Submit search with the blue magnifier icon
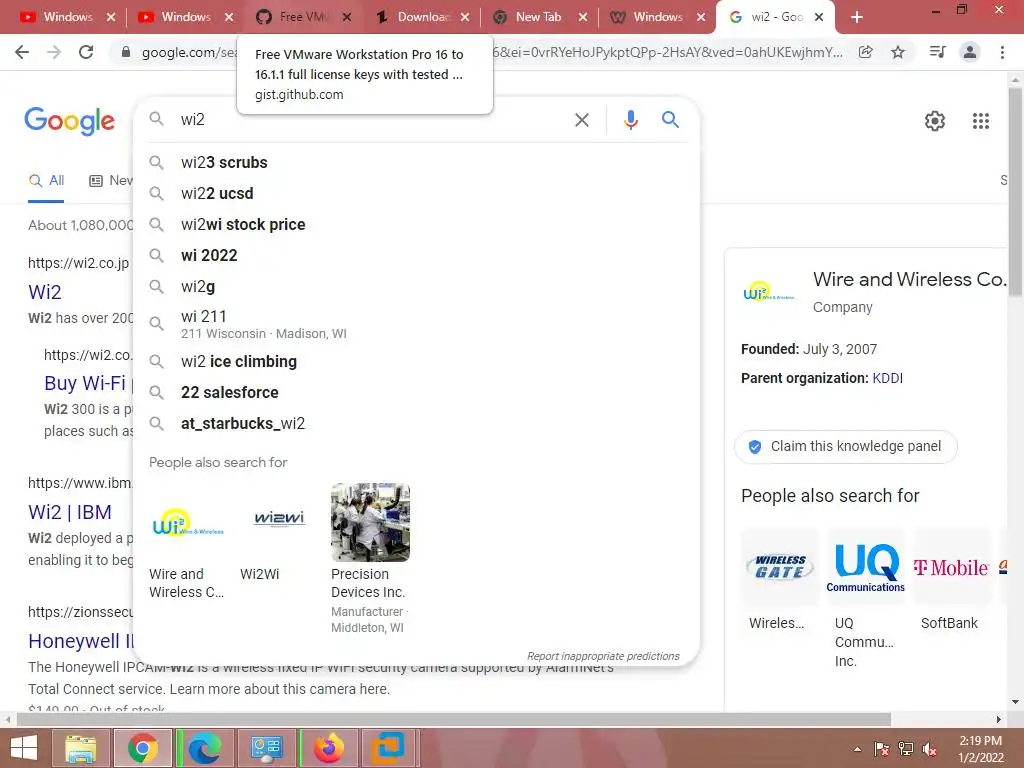Screen dimensions: 1024x768 [x=670, y=120]
